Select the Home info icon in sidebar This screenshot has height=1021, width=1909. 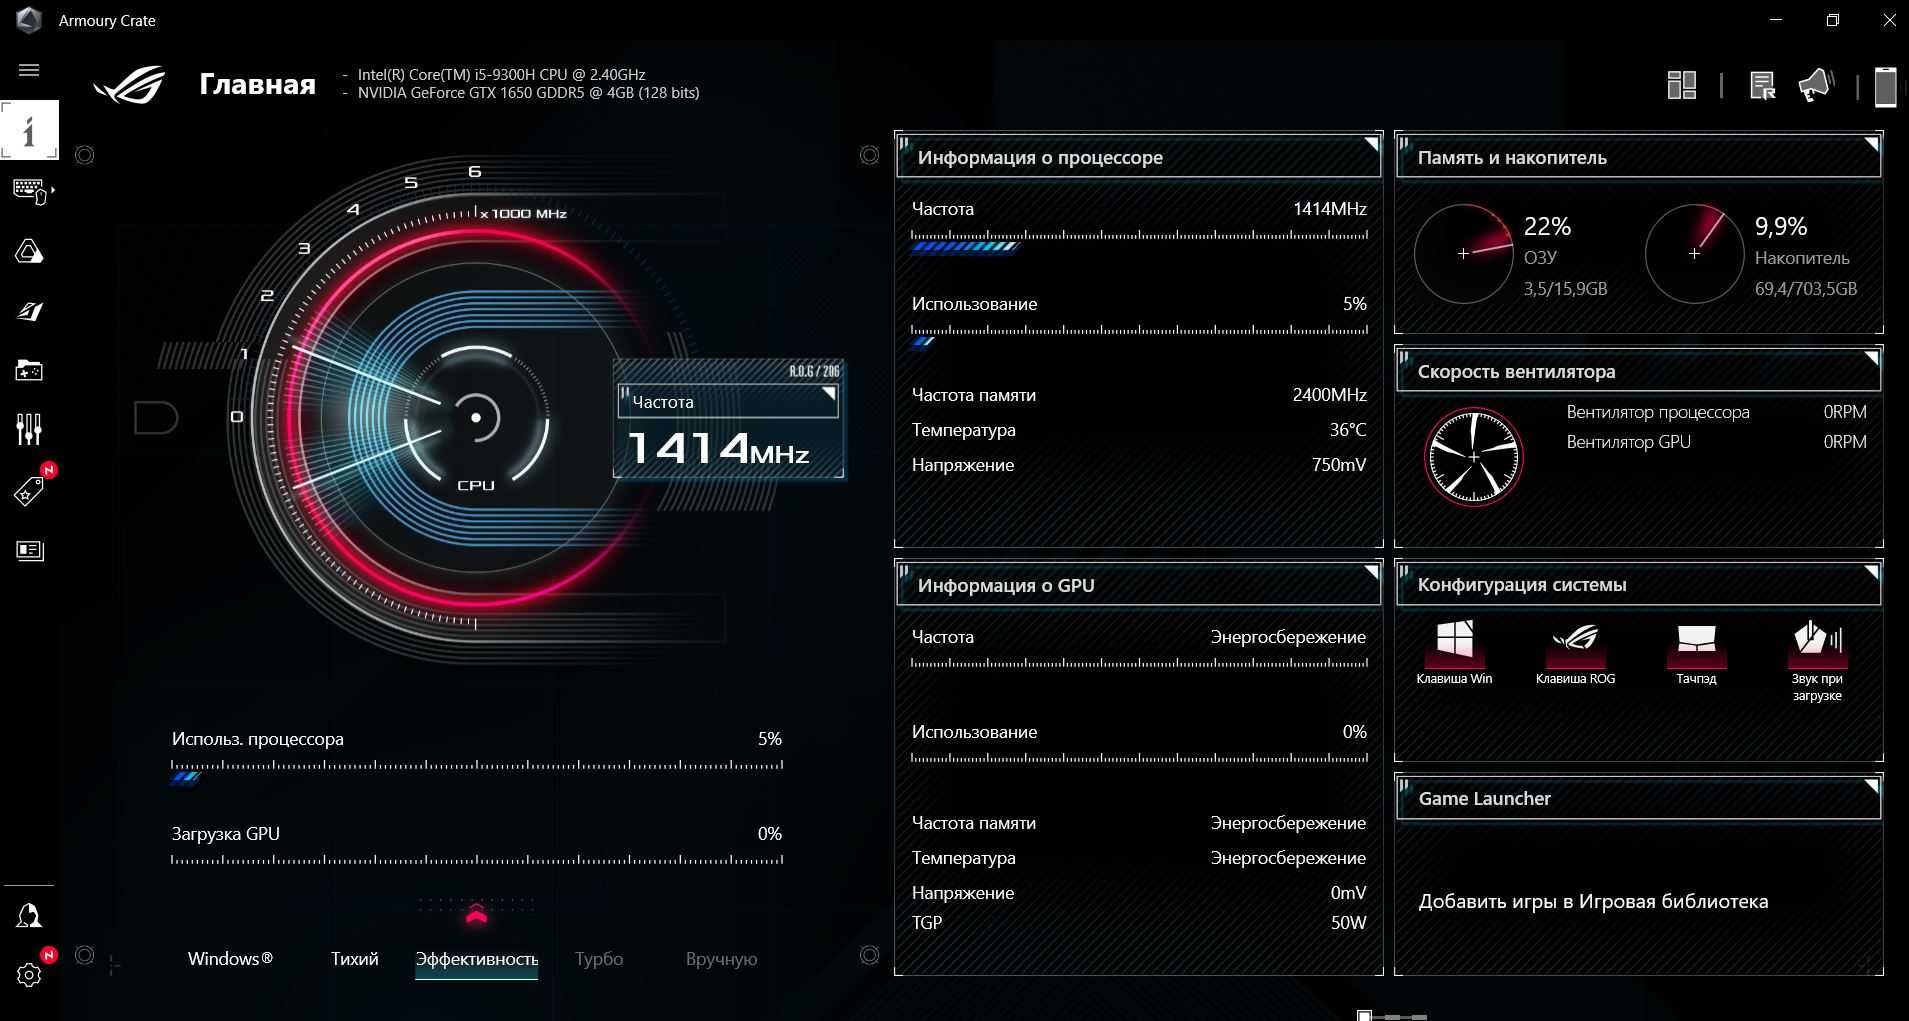coord(29,130)
